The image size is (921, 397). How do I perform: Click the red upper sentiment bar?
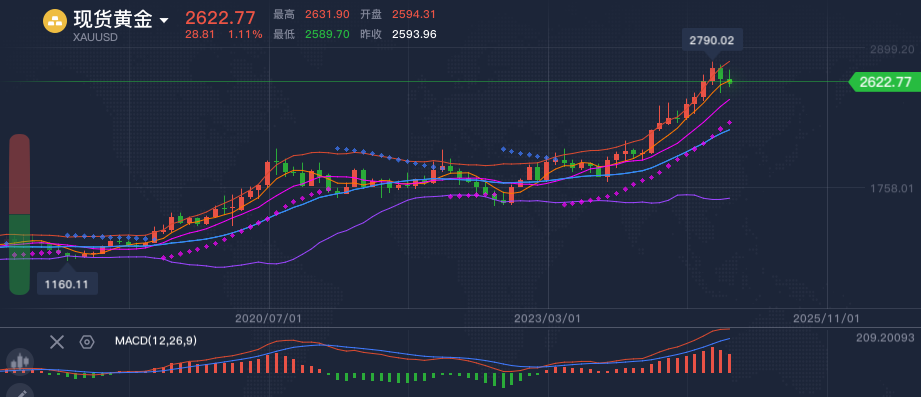[19, 174]
